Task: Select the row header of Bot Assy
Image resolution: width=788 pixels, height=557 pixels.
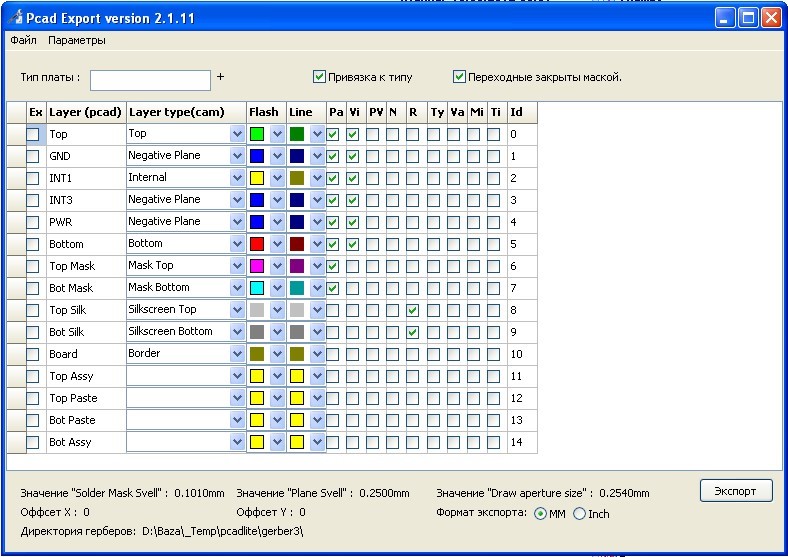Action: (16, 442)
